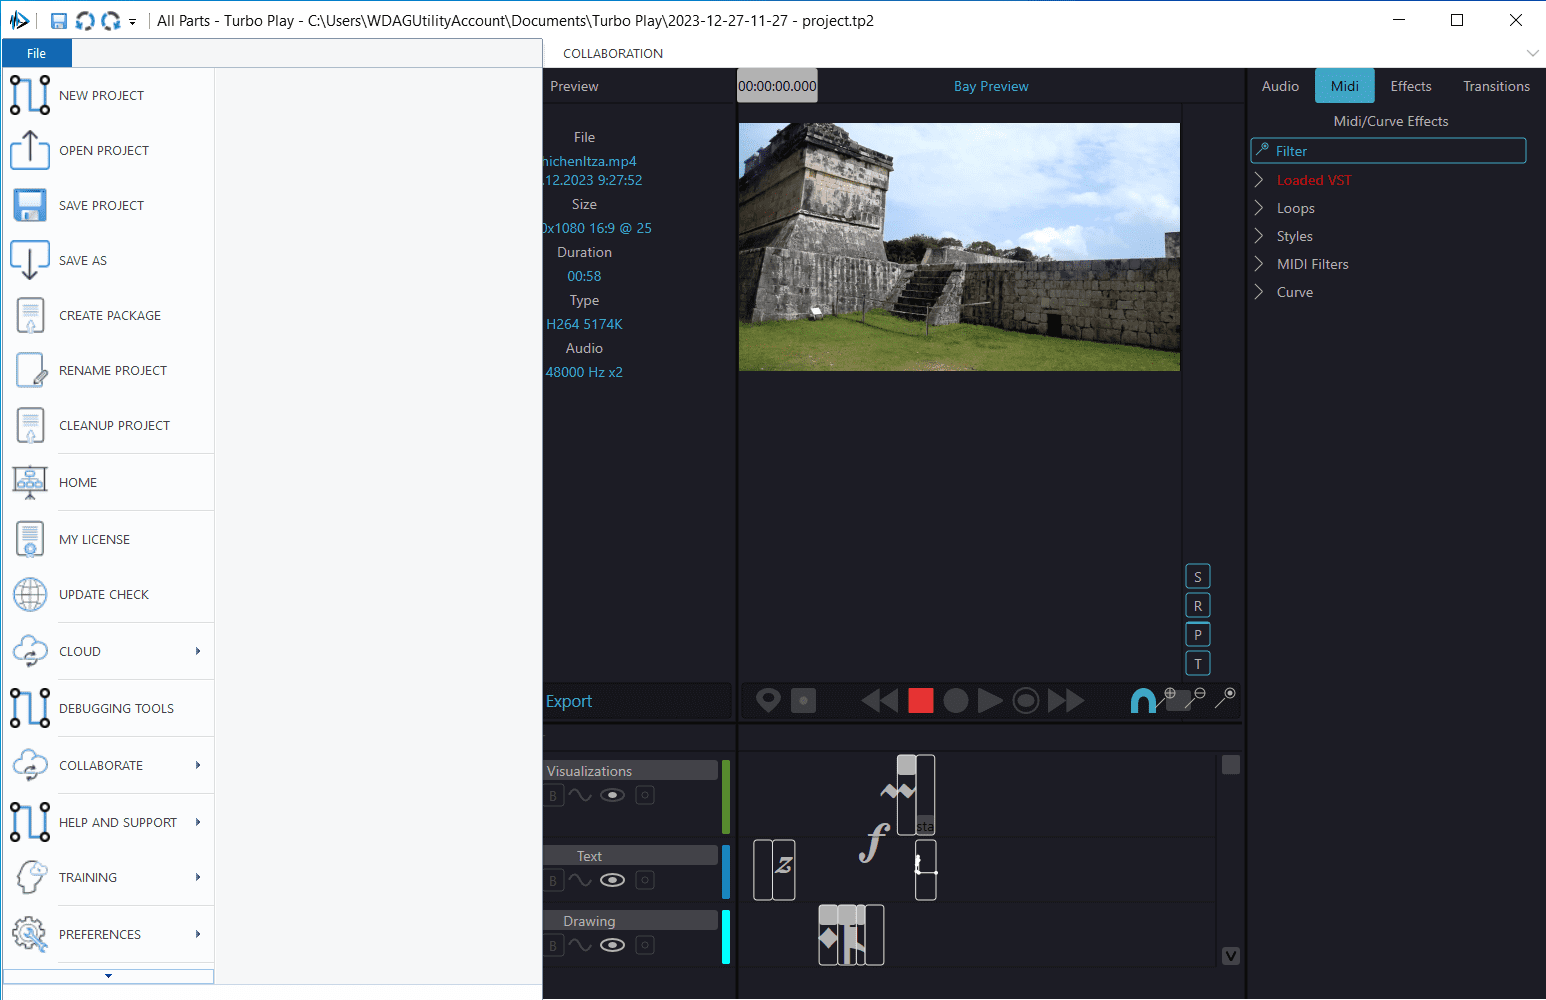The width and height of the screenshot is (1546, 1000).
Task: Click the redo icon in the title bar
Action: tap(110, 21)
